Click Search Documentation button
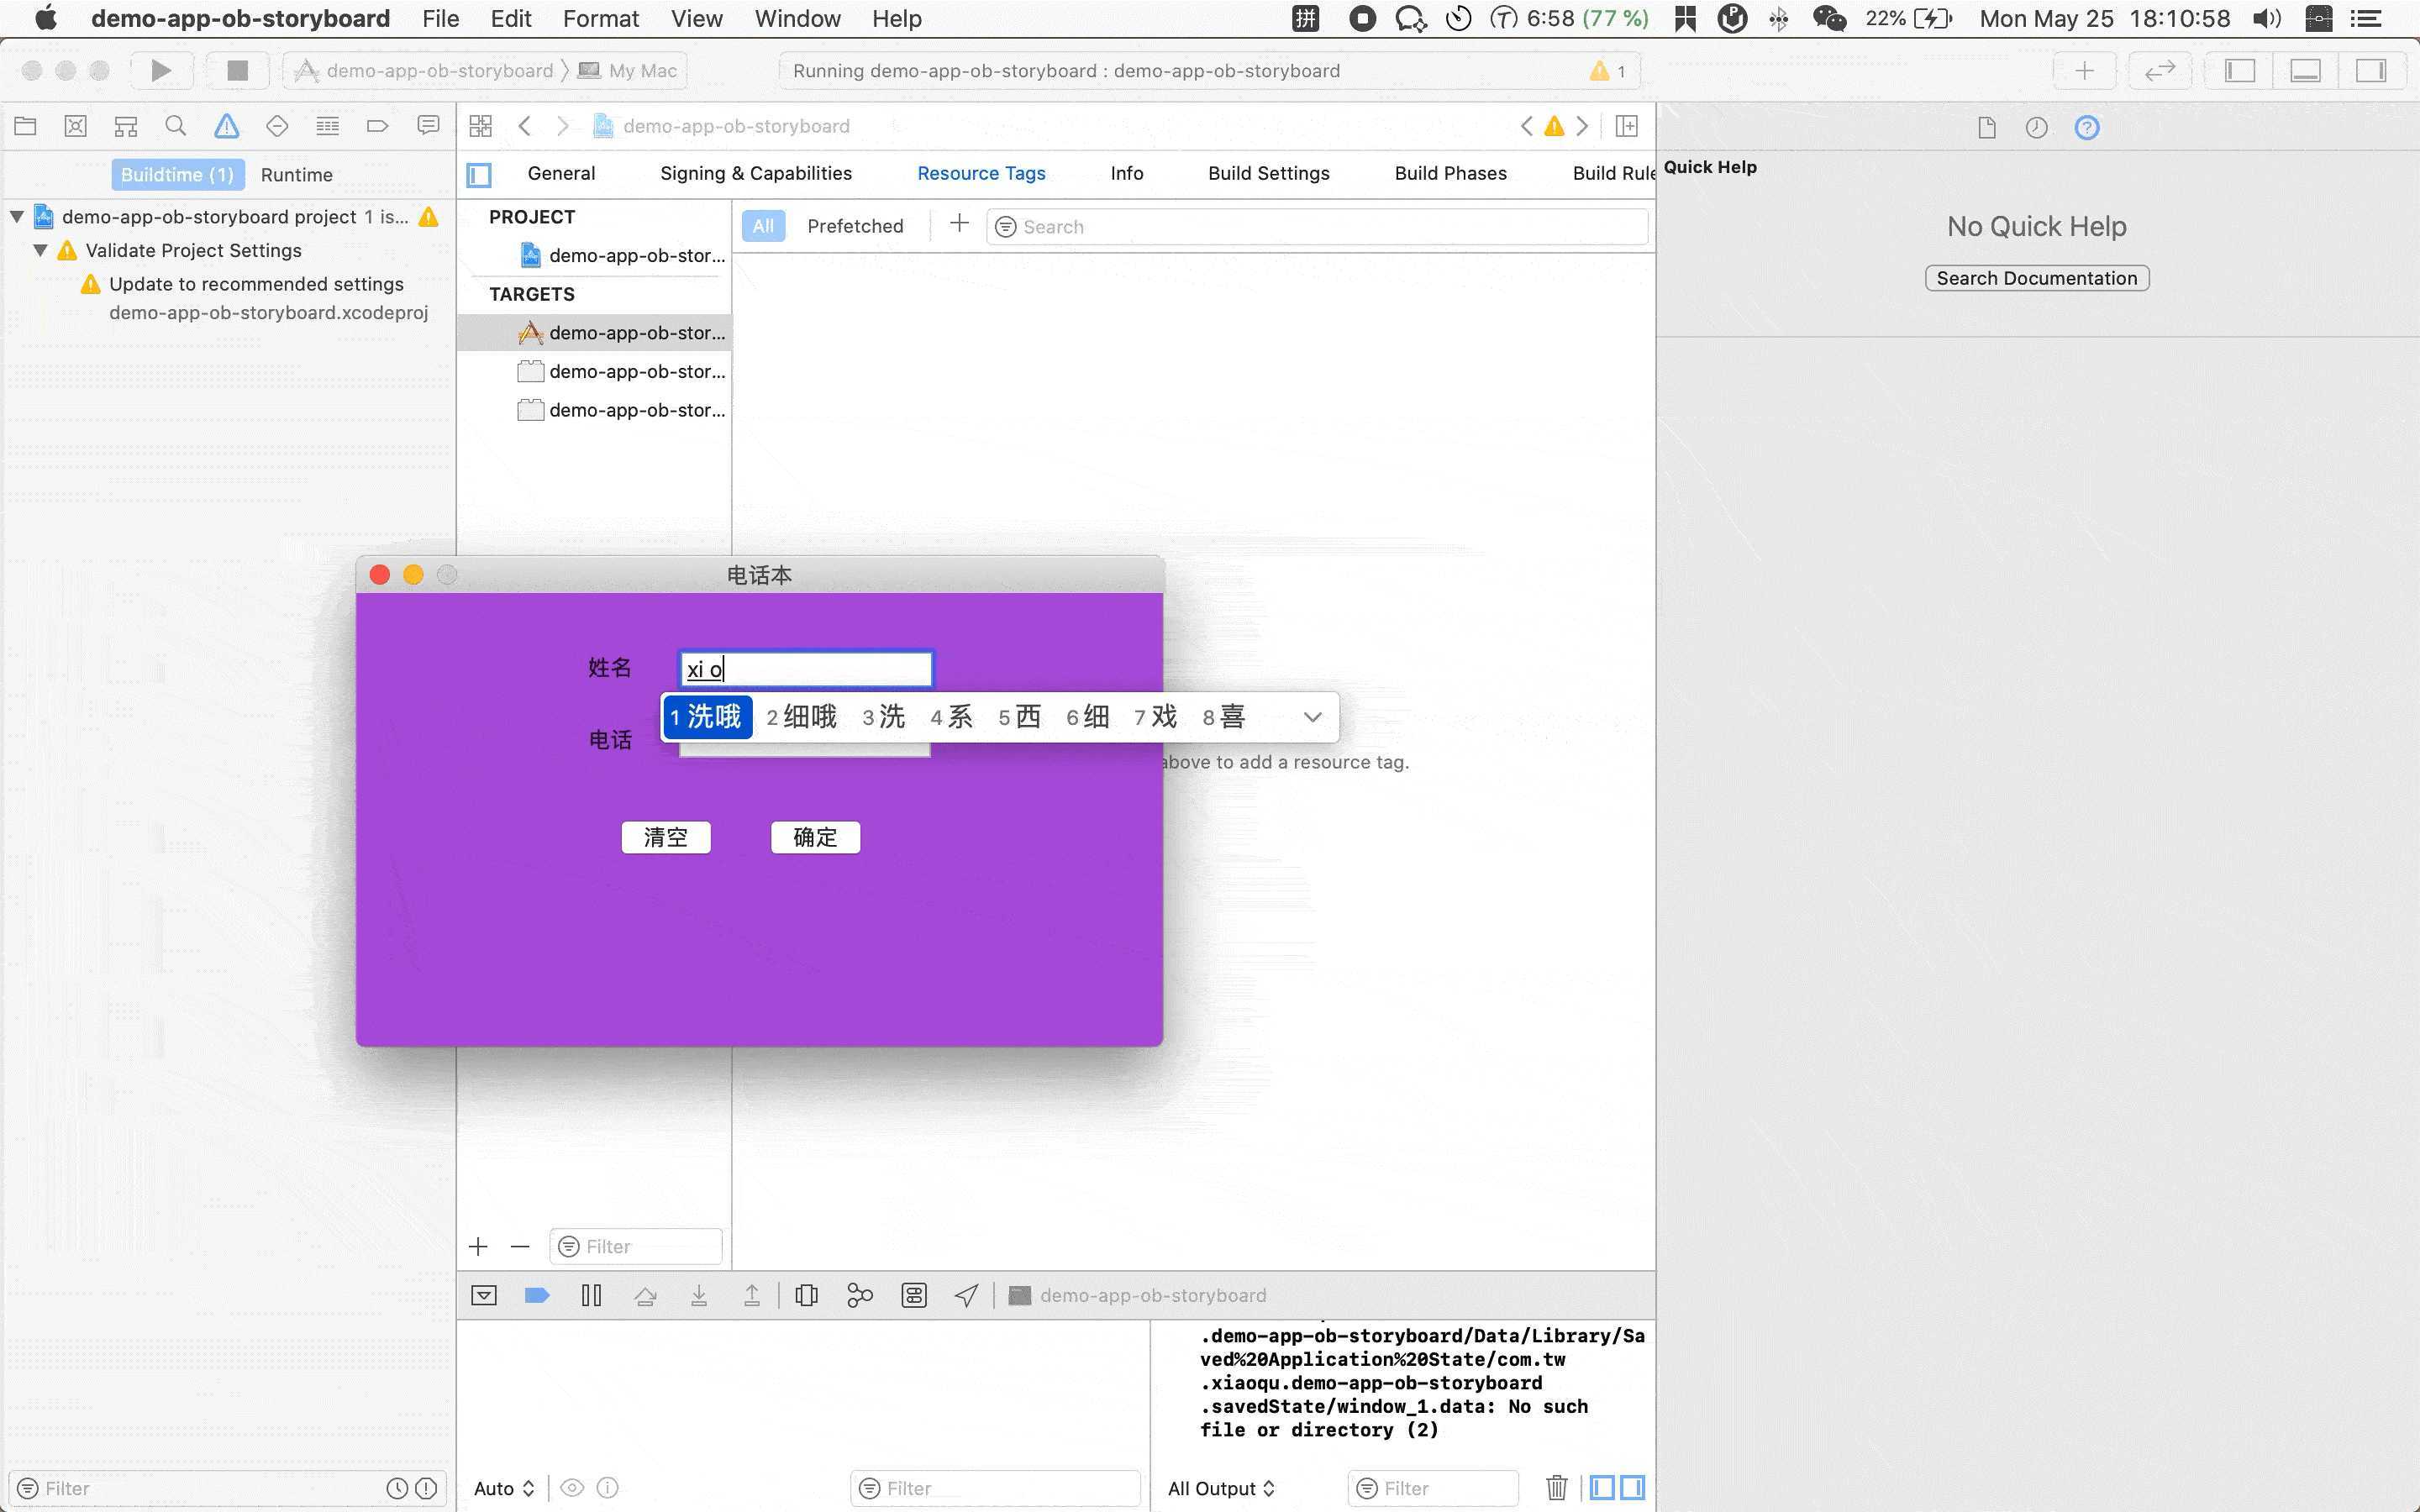 click(2036, 278)
